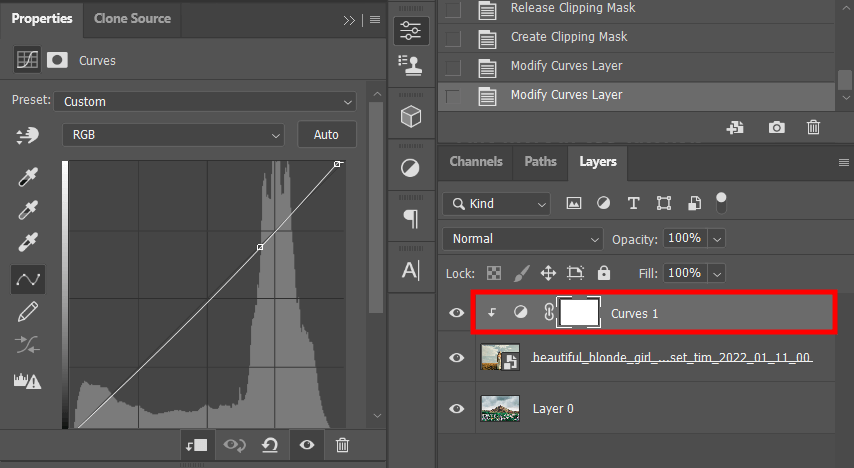This screenshot has width=854, height=468.
Task: Open the Fill slider arrow
Action: point(717,273)
